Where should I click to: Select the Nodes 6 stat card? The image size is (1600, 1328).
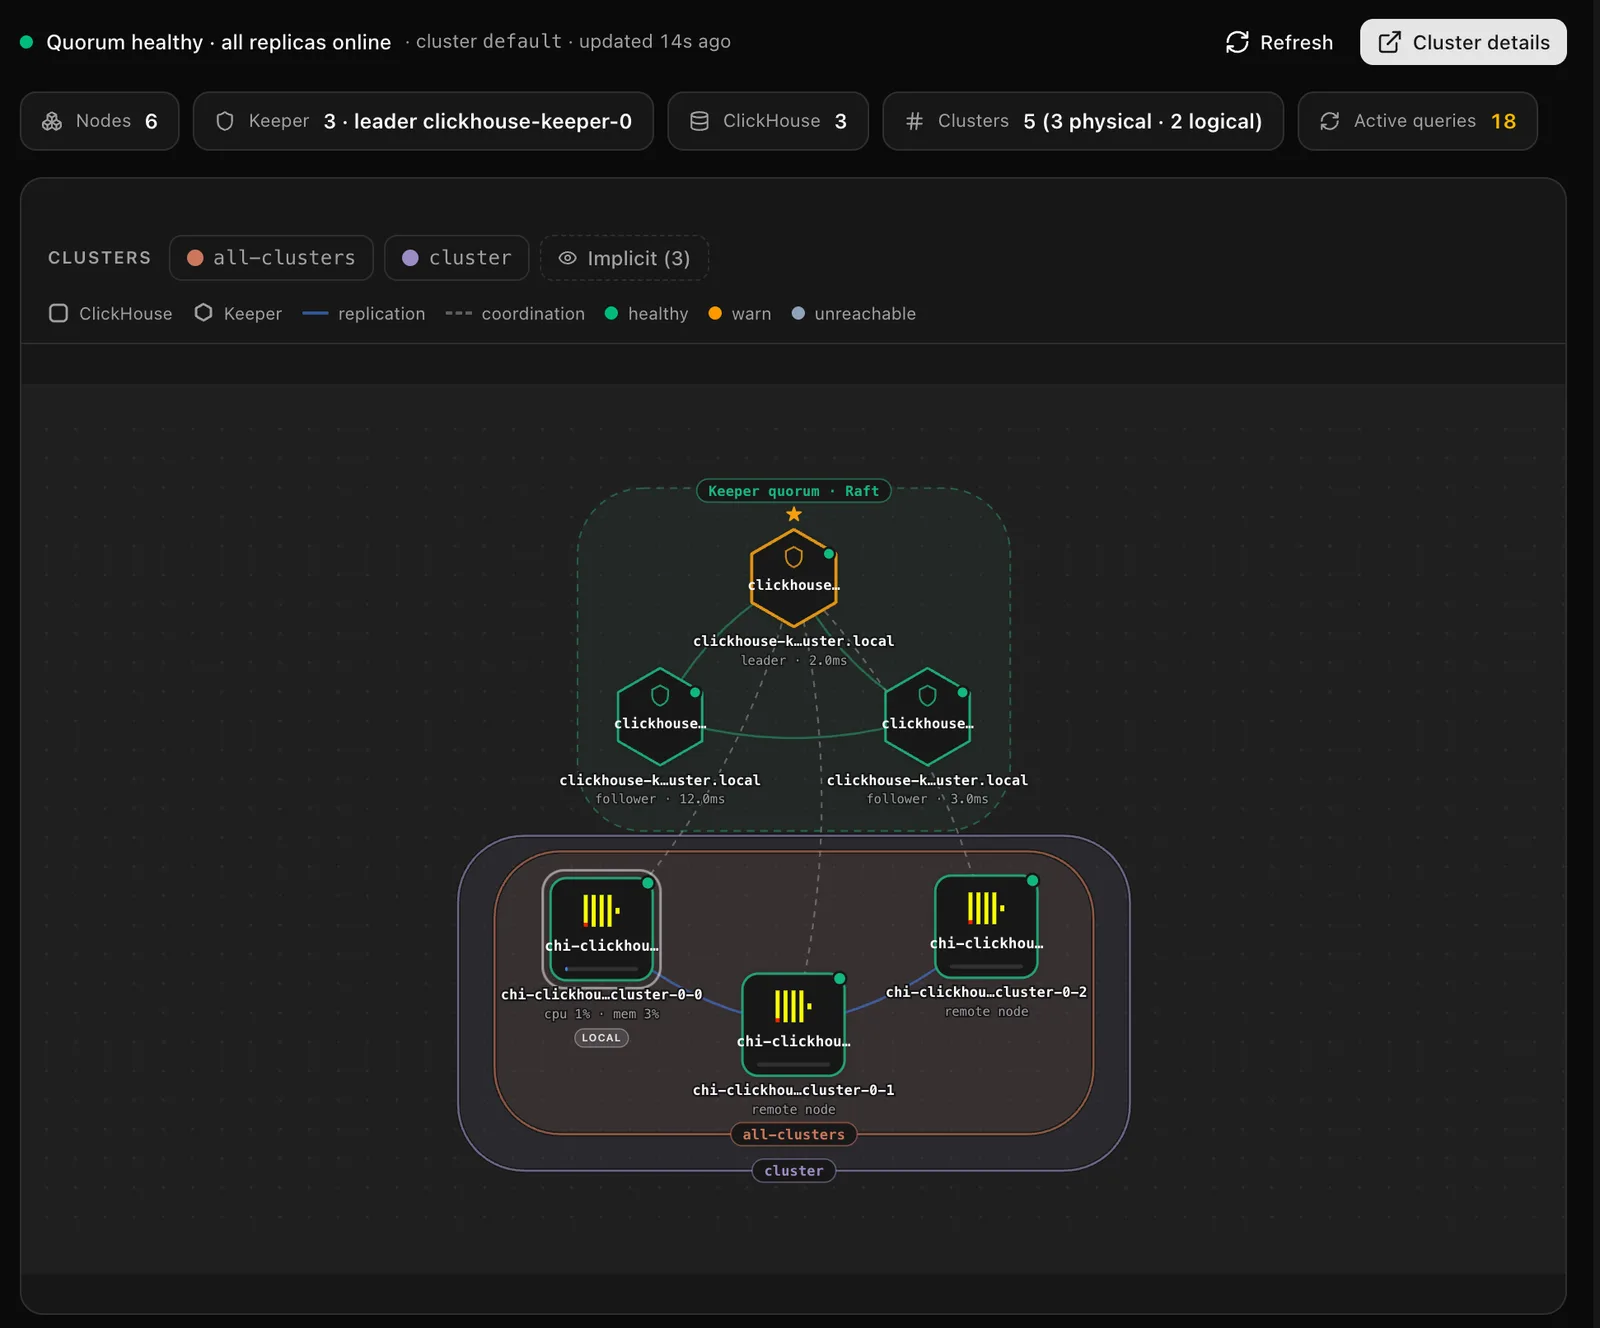(100, 121)
